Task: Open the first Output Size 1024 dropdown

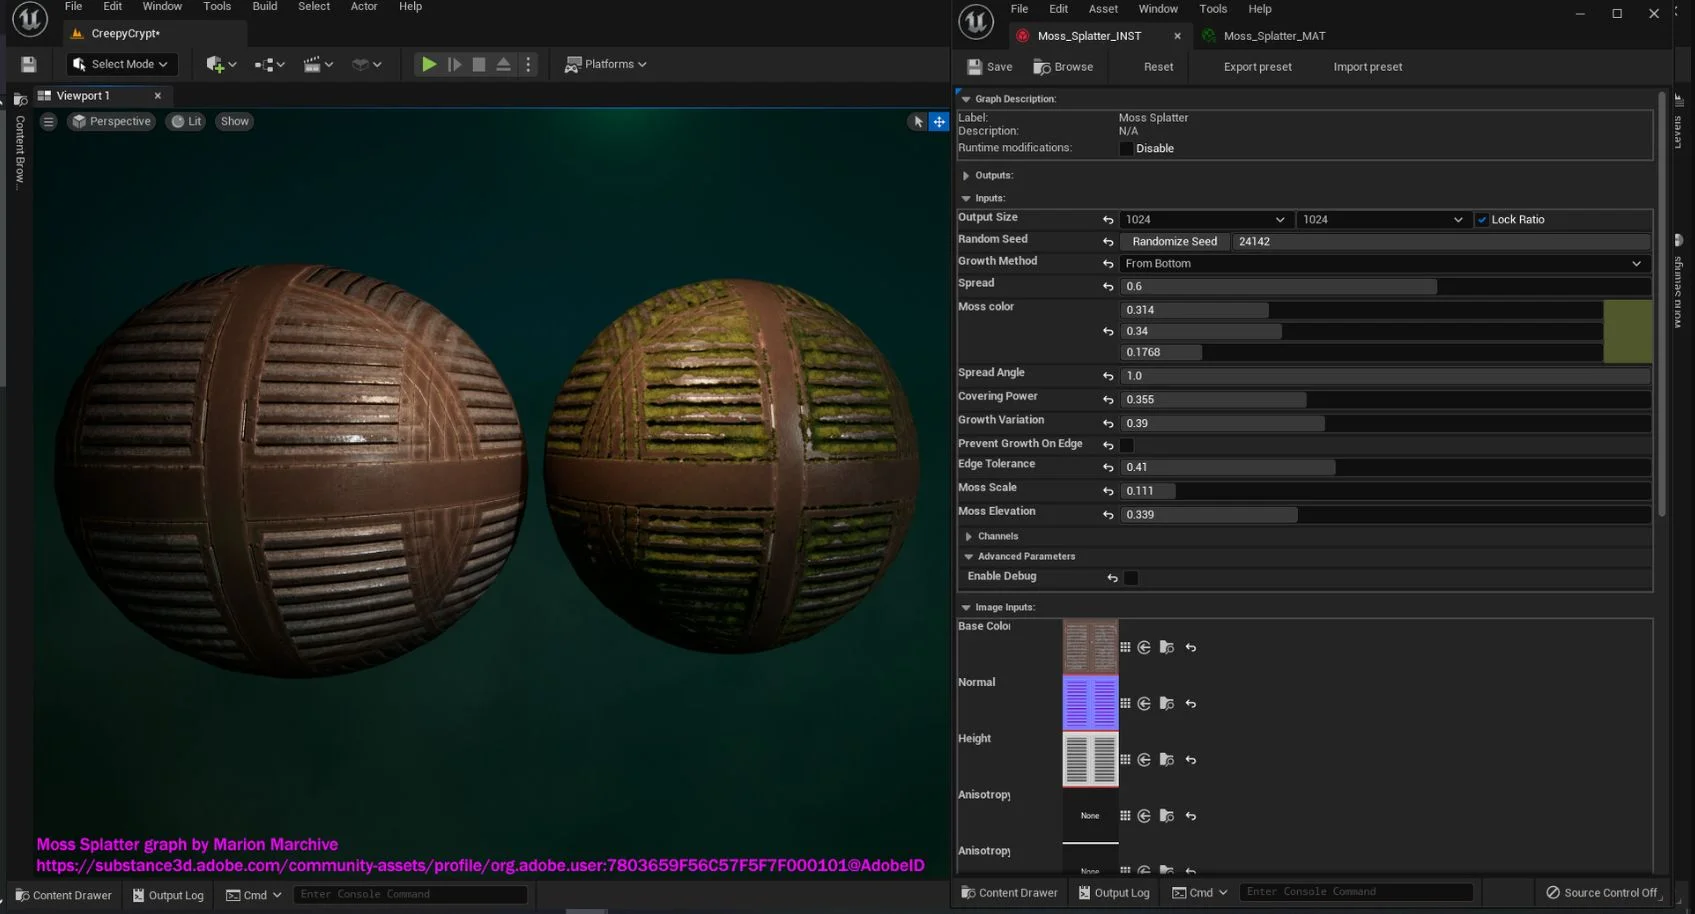Action: click(x=1206, y=220)
